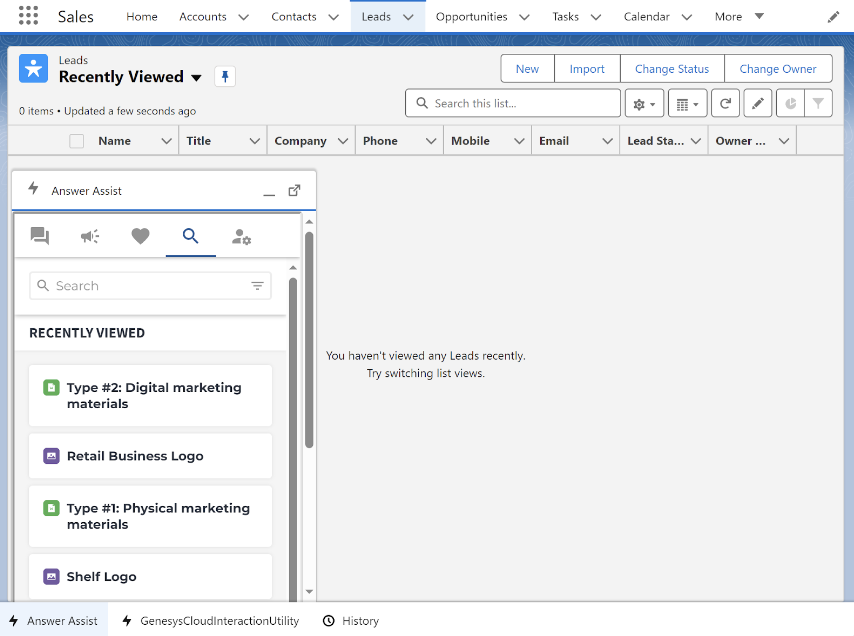Click the Import button
854x636 pixels.
(587, 69)
